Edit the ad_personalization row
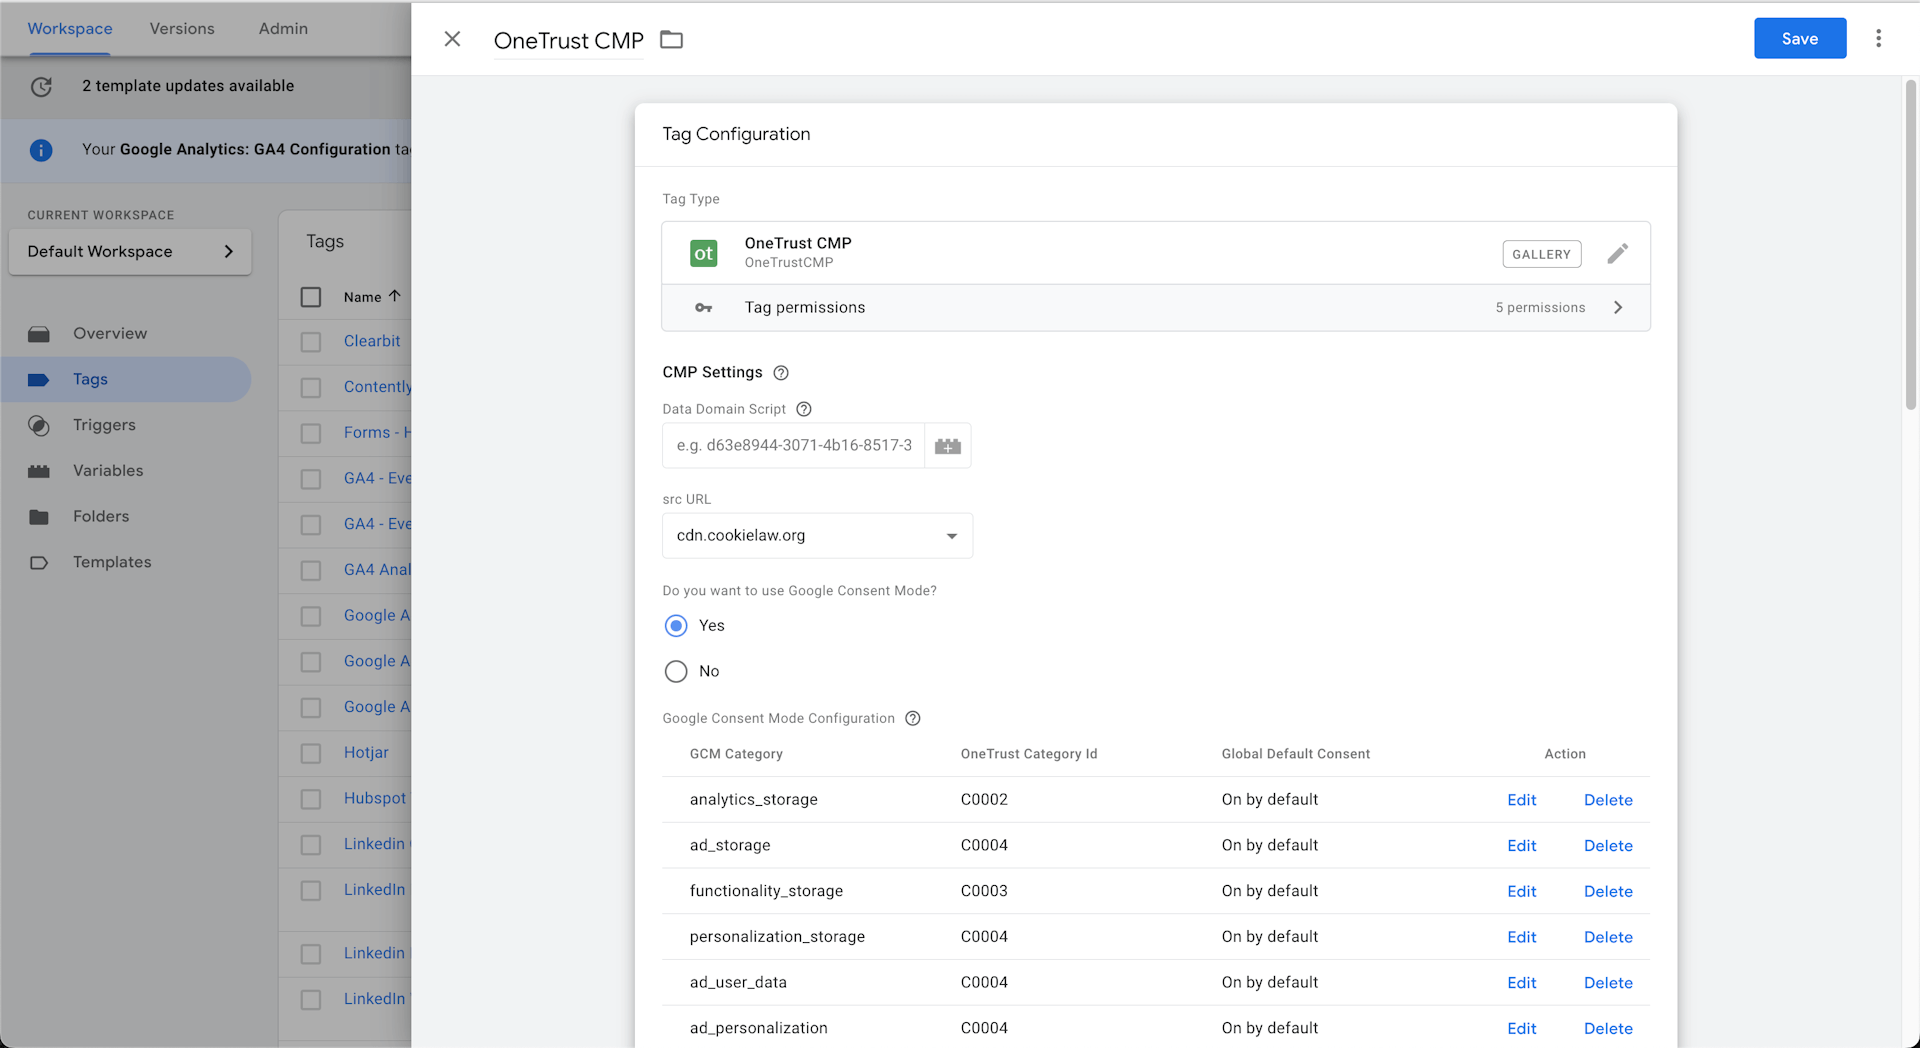 tap(1521, 1029)
